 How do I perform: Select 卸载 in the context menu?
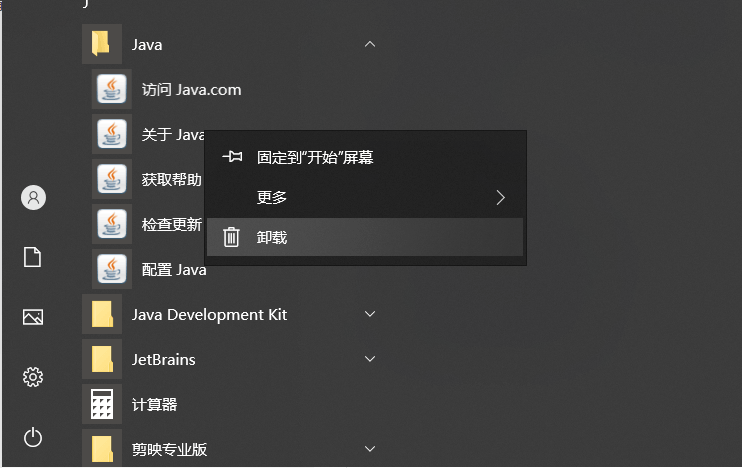click(x=365, y=237)
